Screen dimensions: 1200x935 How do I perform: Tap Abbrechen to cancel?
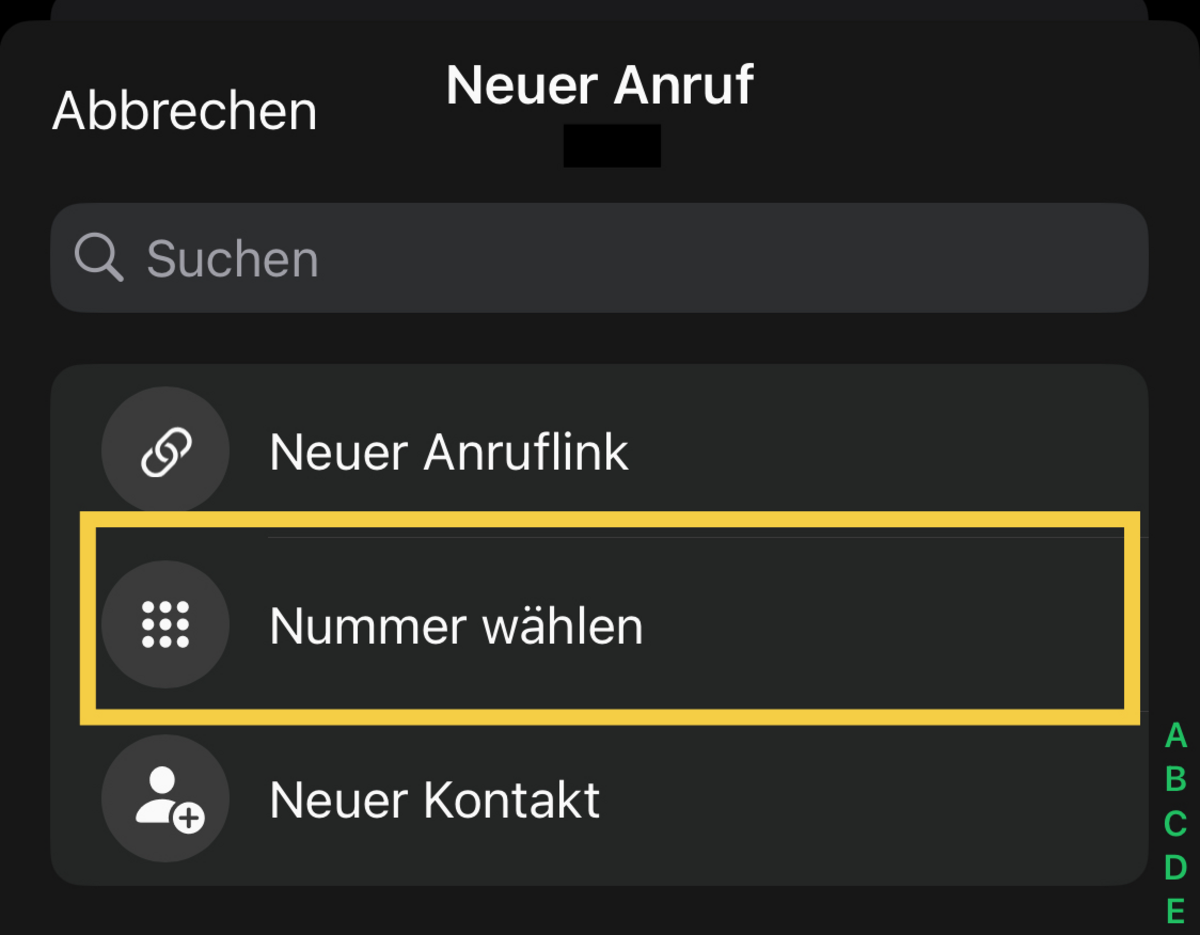click(x=185, y=110)
